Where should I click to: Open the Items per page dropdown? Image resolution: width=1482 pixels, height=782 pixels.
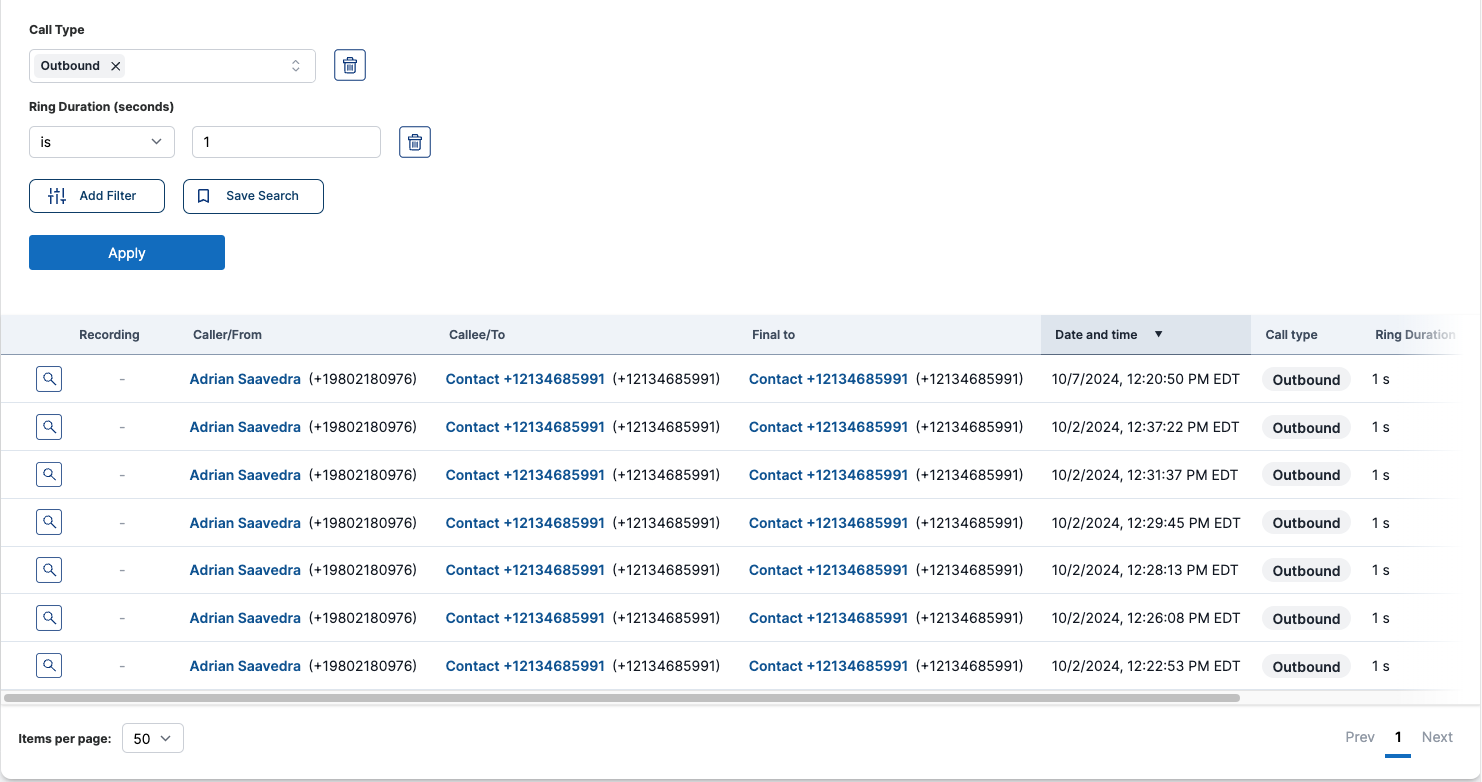coord(153,739)
